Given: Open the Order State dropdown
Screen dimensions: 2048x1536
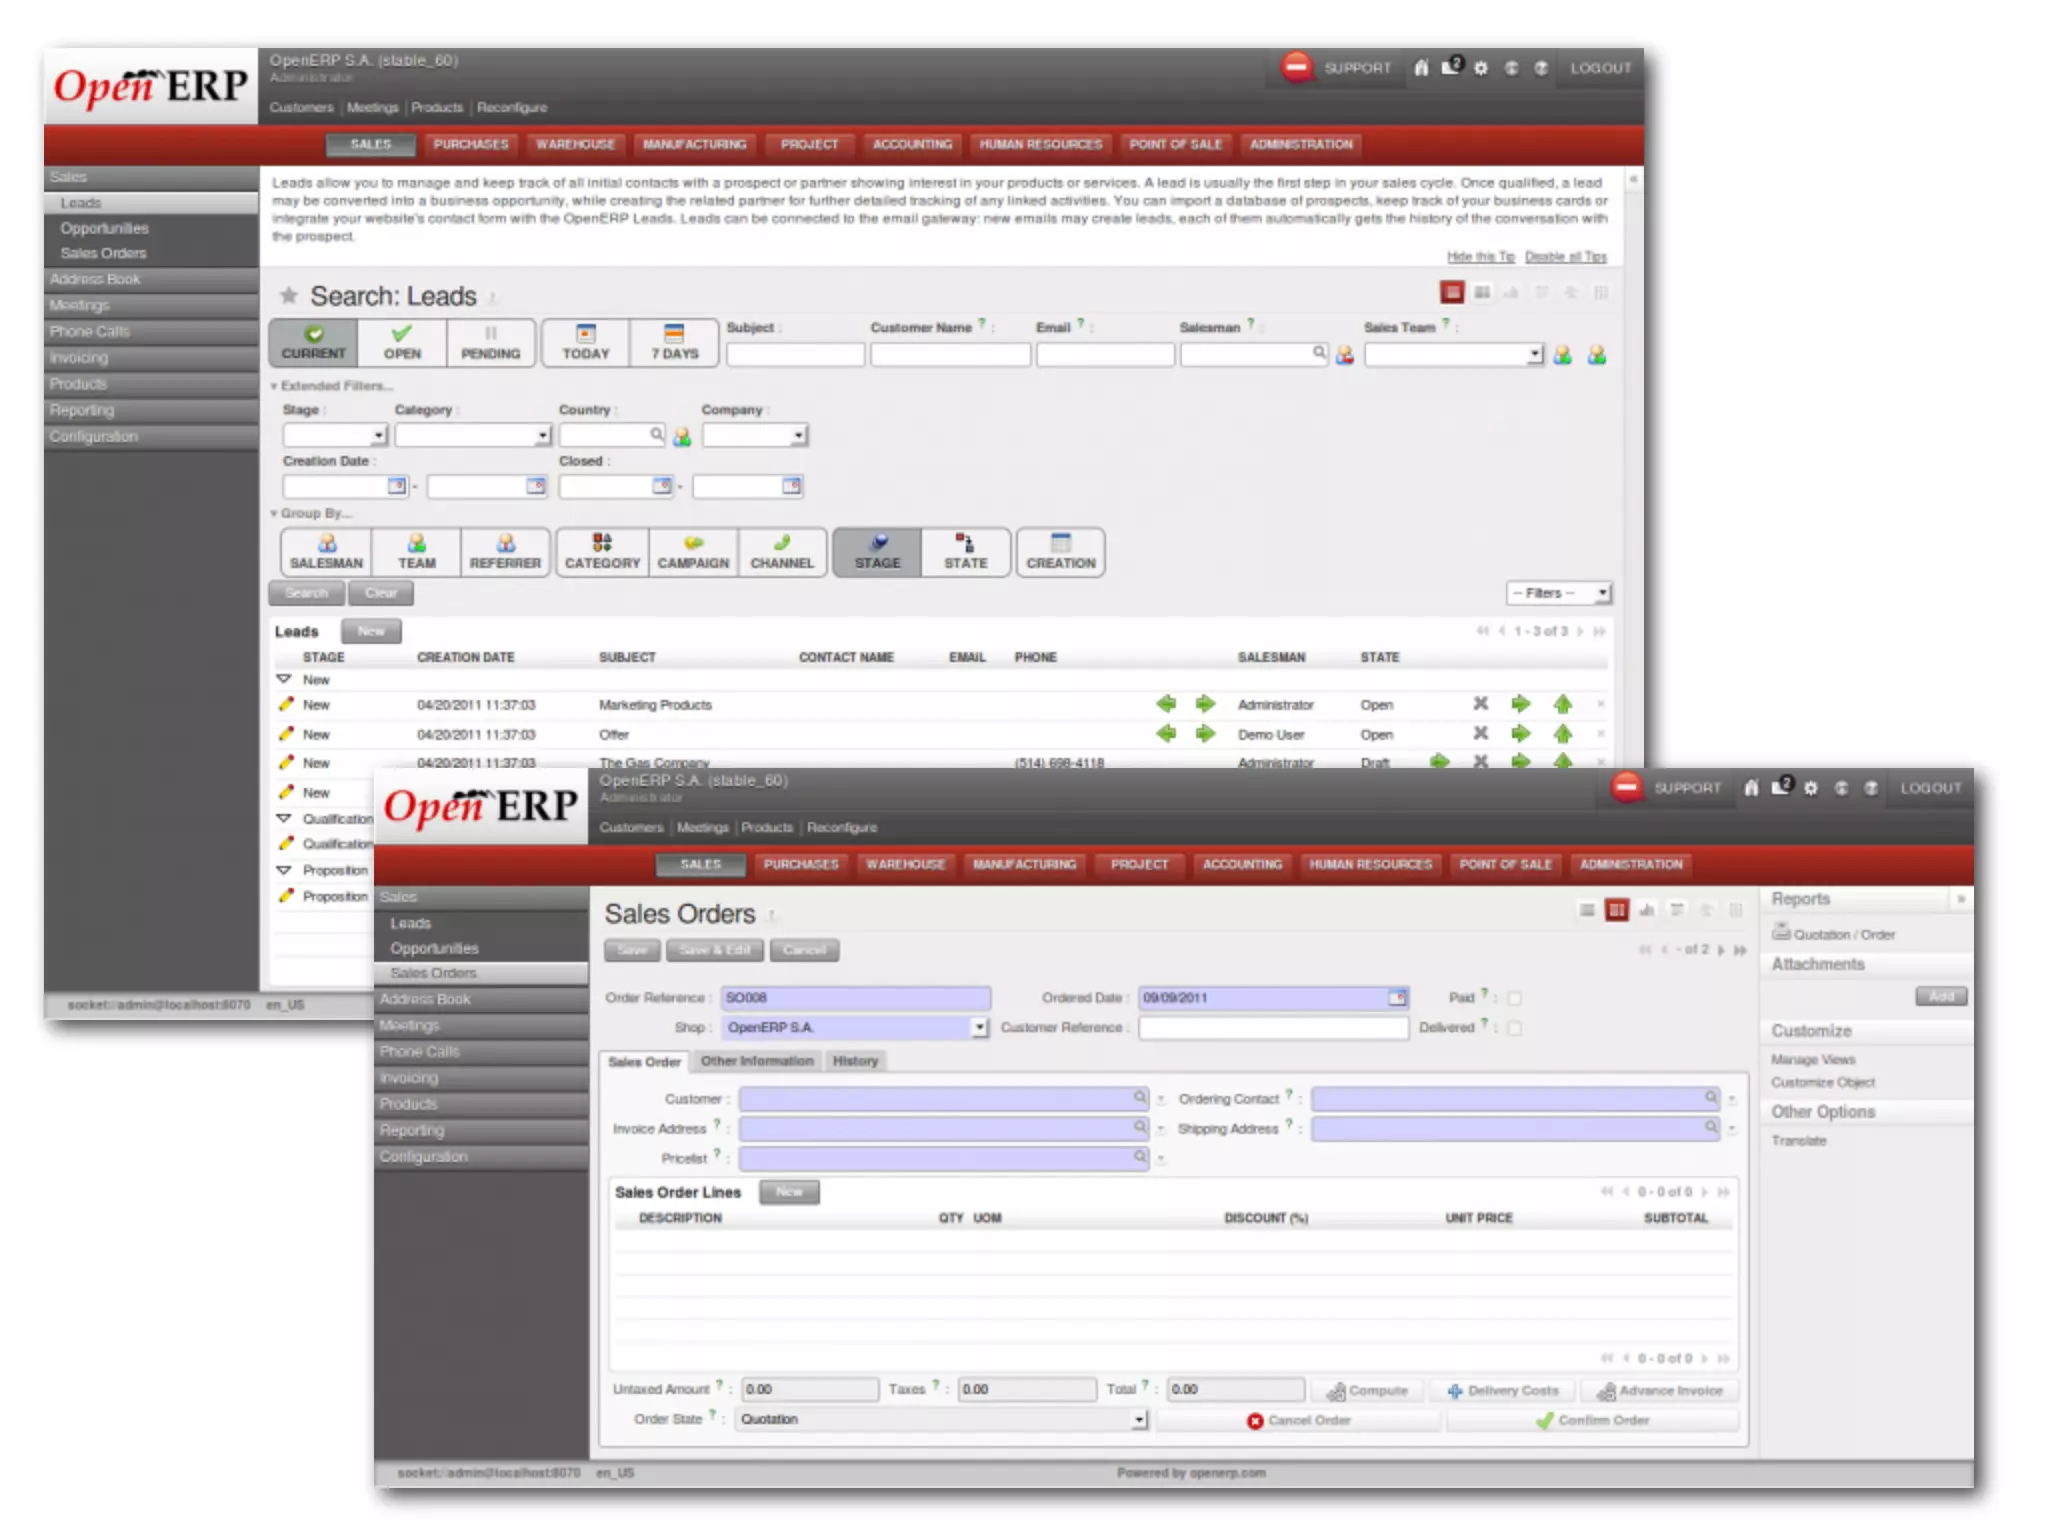Looking at the screenshot, I should tap(1138, 1420).
